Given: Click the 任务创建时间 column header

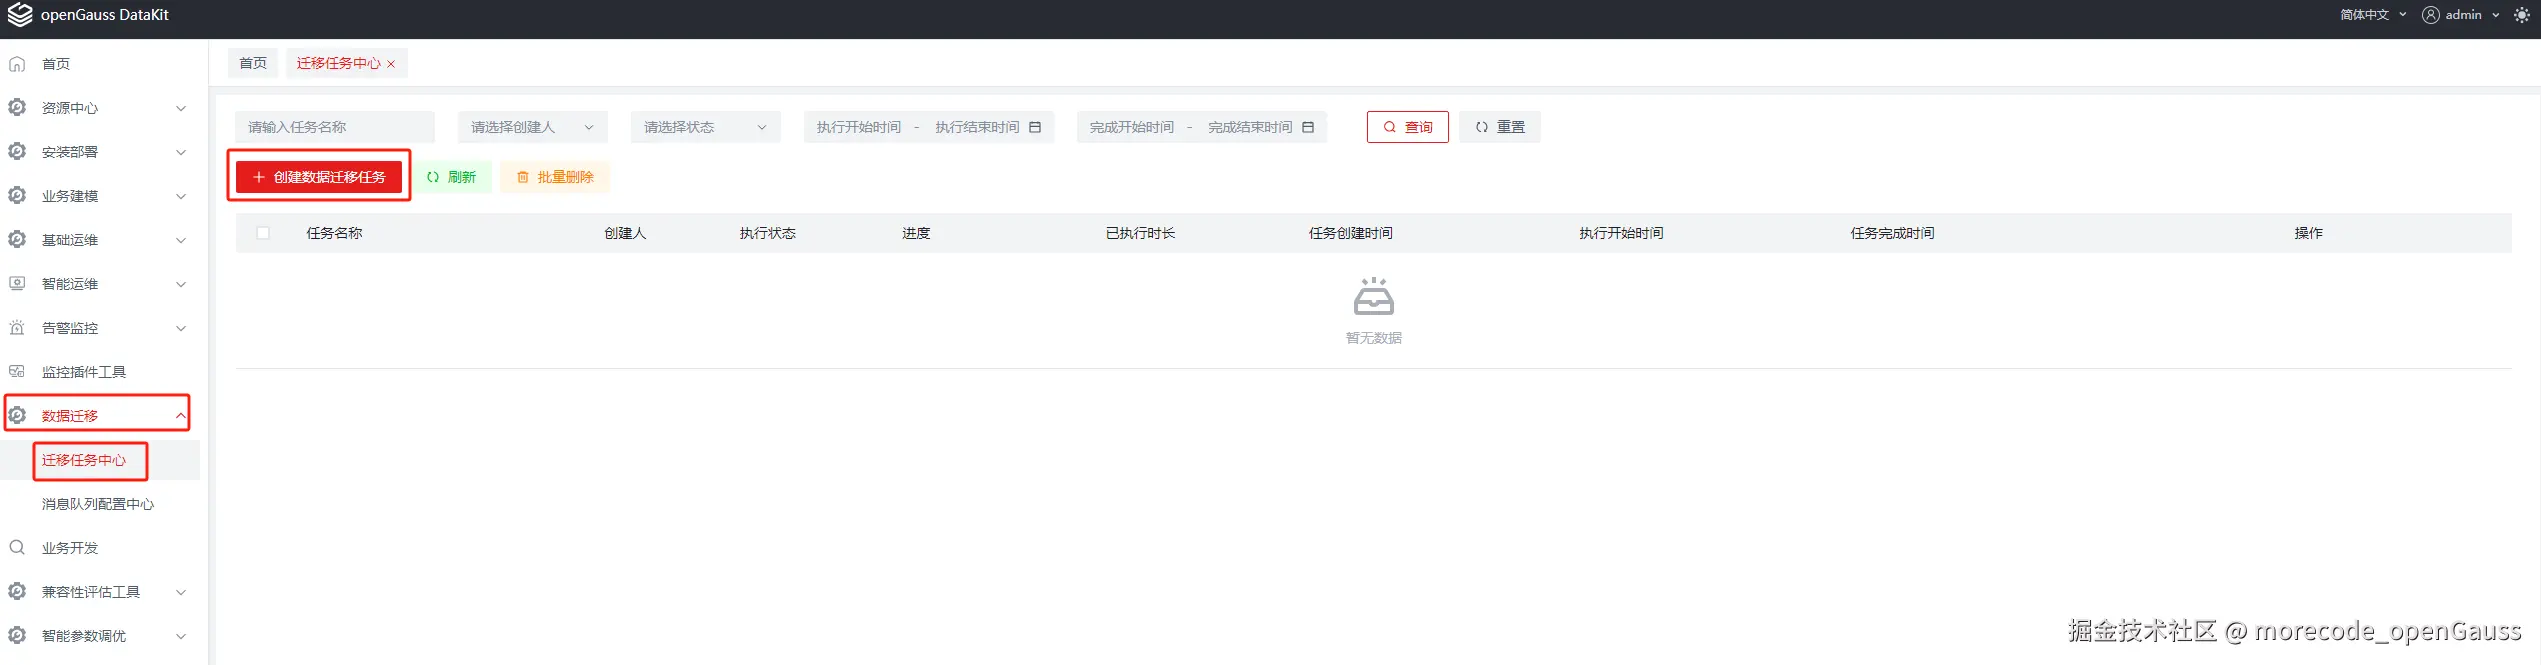Looking at the screenshot, I should click(1351, 233).
